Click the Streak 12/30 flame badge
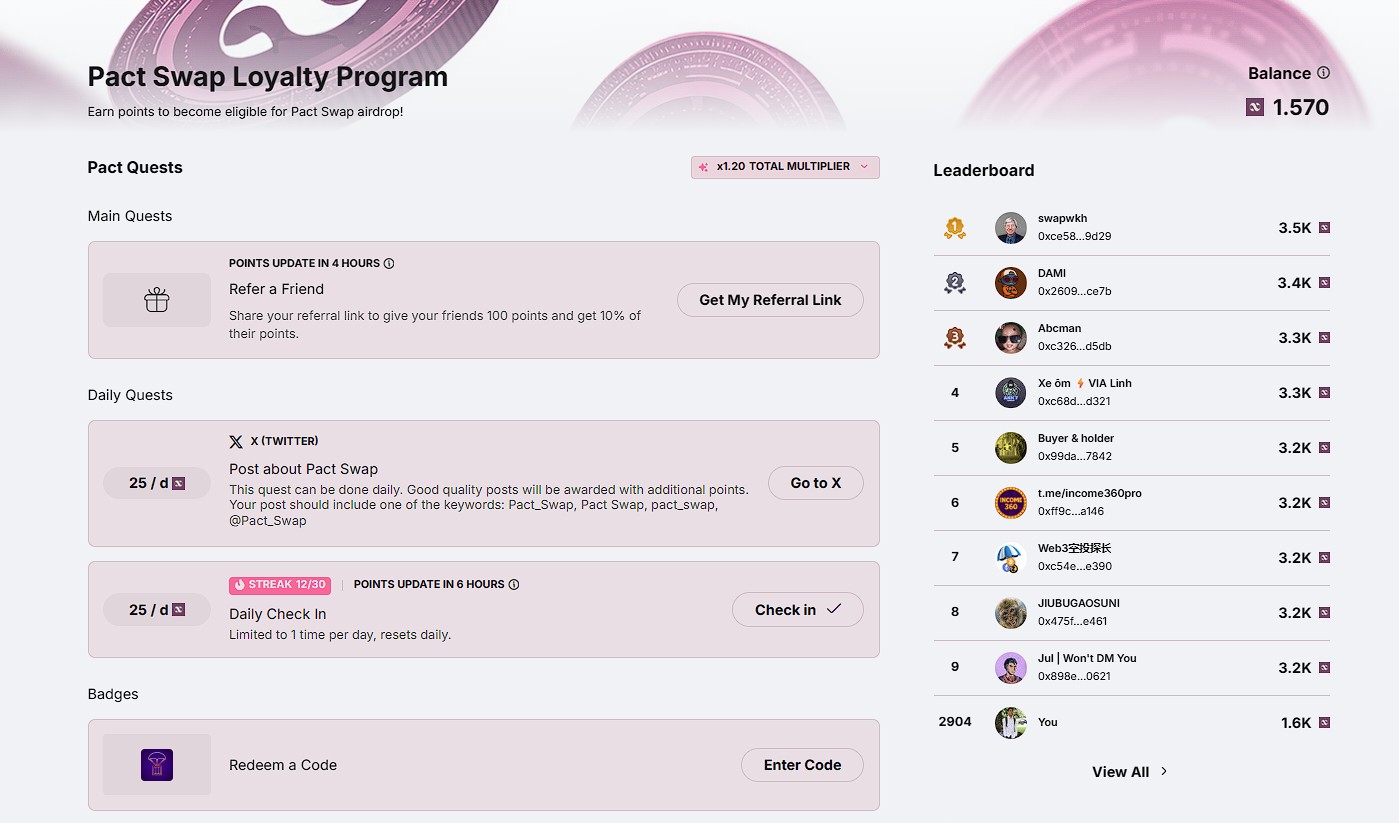Image resolution: width=1399 pixels, height=823 pixels. [x=280, y=585]
